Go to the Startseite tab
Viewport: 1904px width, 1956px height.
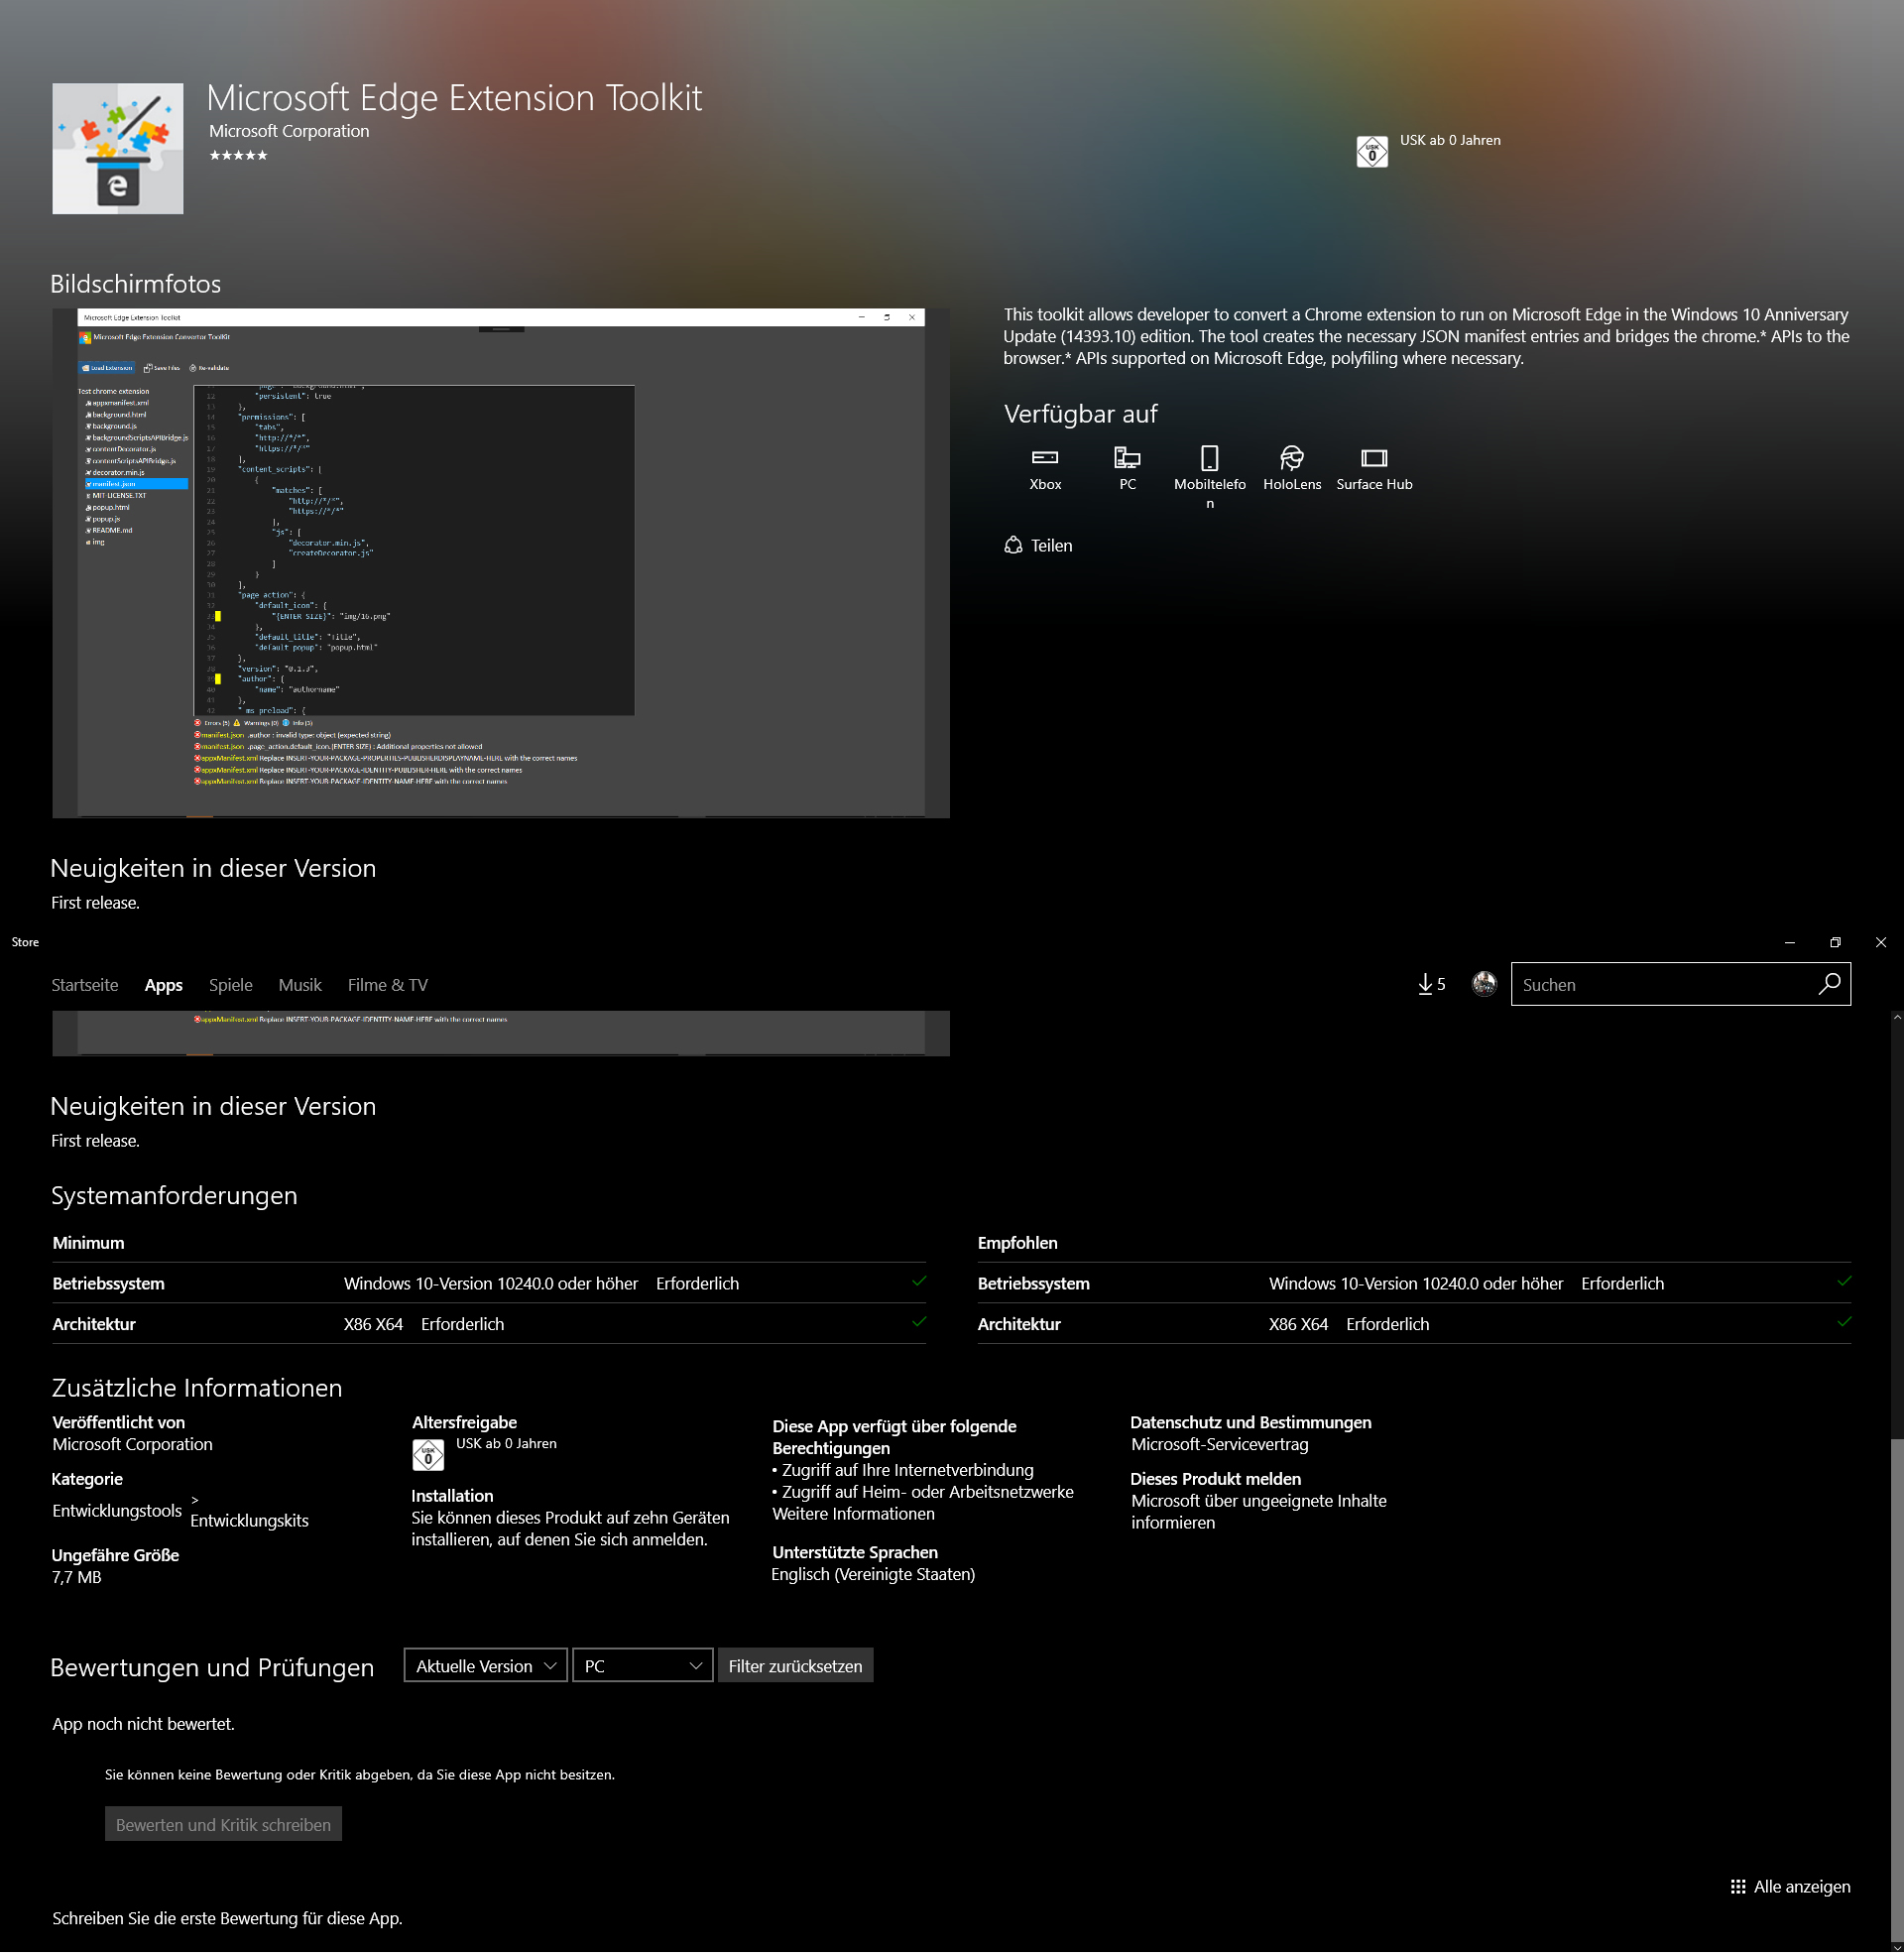point(85,986)
